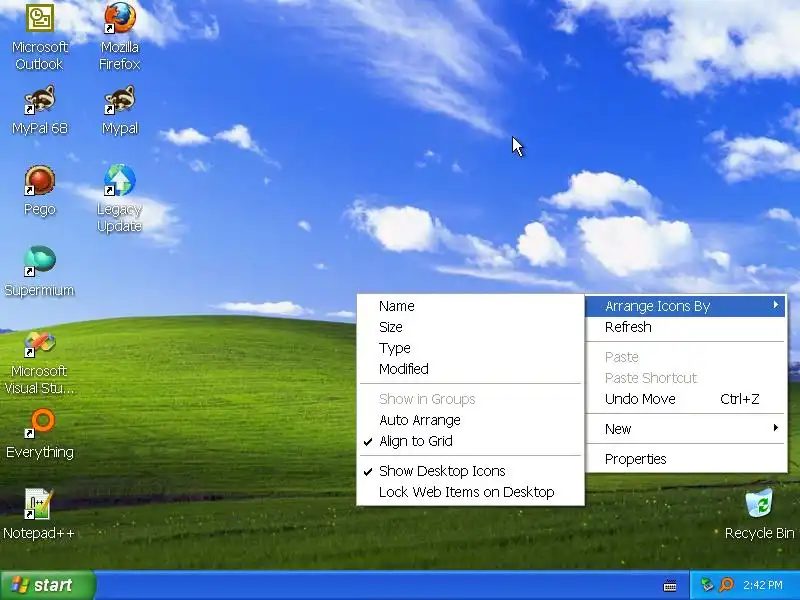Viewport: 800px width, 600px height.
Task: Select the MyPal 68 desktop shortcut
Action: tap(40, 100)
